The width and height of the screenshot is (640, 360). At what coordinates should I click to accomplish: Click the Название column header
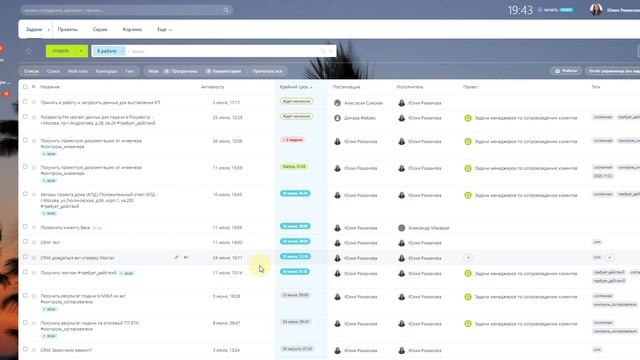(50, 87)
